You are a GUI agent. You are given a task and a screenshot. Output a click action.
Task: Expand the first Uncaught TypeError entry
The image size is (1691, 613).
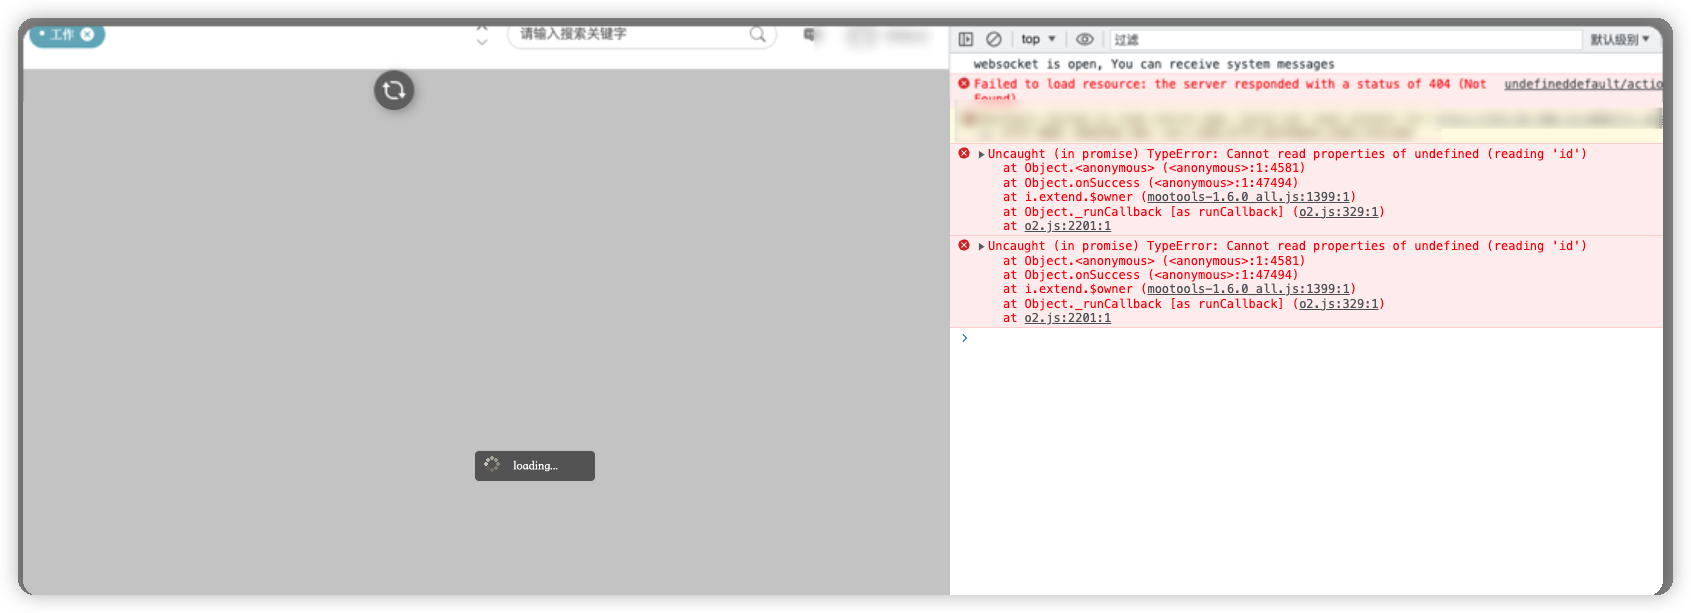pyautogui.click(x=981, y=154)
